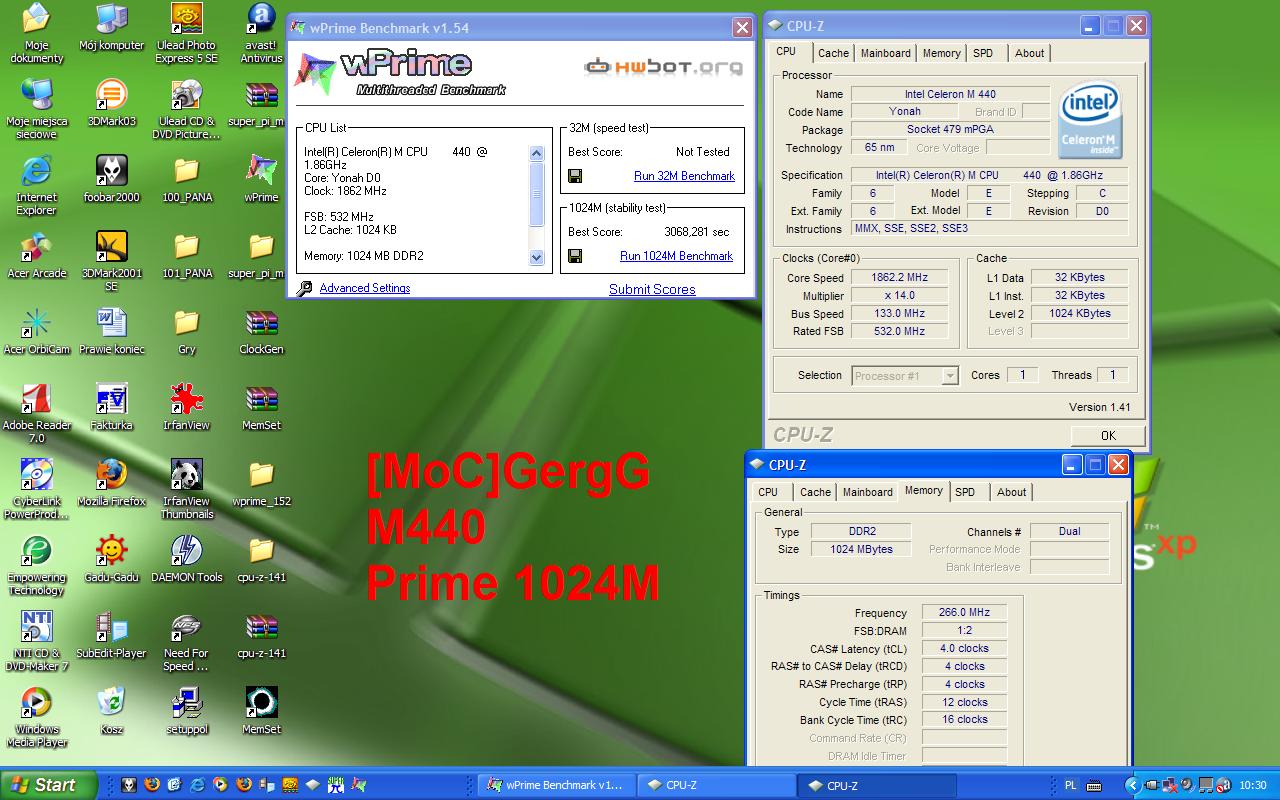Open the Fakturka desktop shortcut
Image resolution: width=1280 pixels, height=800 pixels.
pos(111,408)
